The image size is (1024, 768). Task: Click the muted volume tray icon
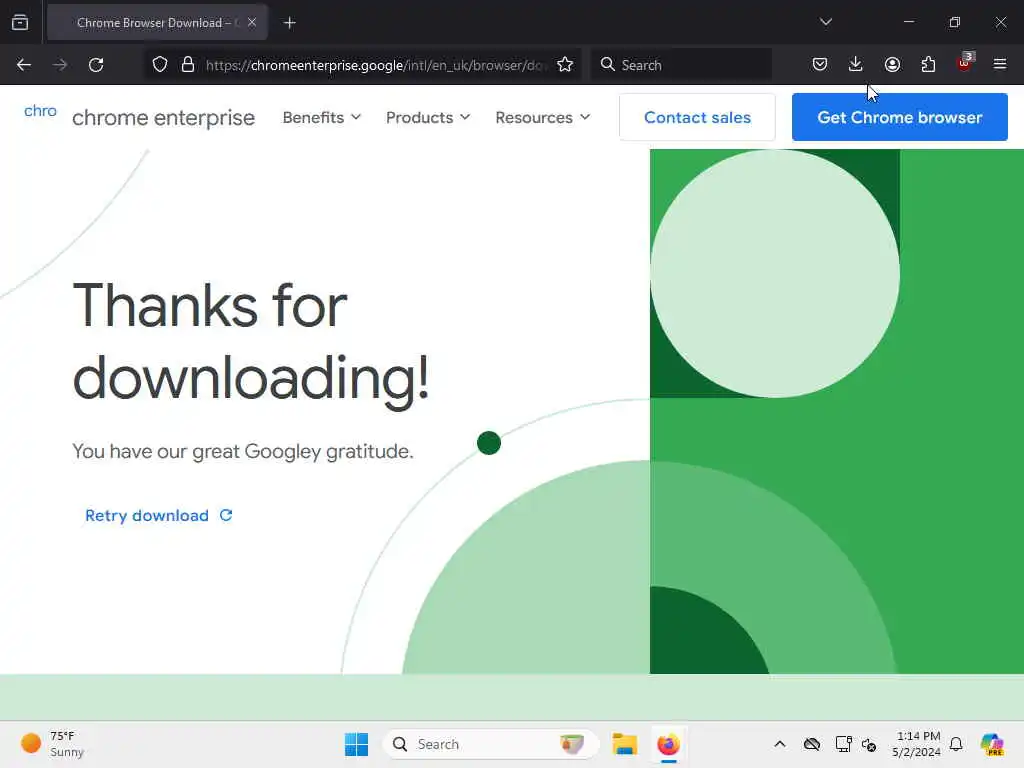point(869,744)
